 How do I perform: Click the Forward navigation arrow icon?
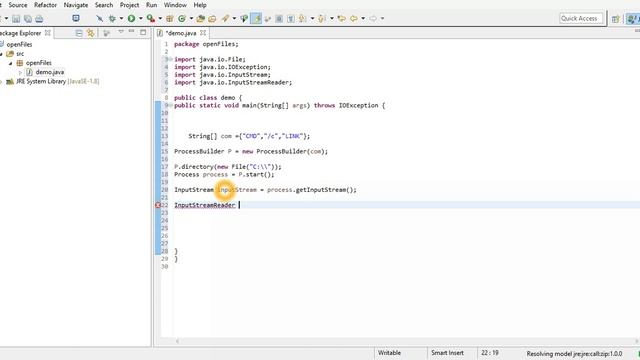tap(373, 18)
